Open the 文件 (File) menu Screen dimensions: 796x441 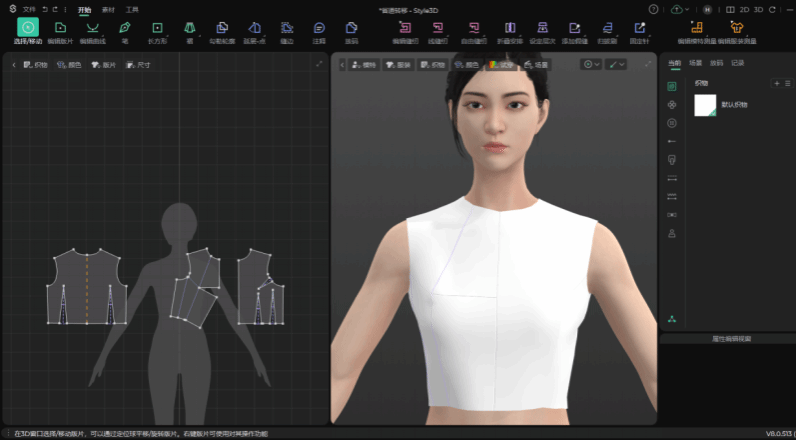pyautogui.click(x=28, y=8)
